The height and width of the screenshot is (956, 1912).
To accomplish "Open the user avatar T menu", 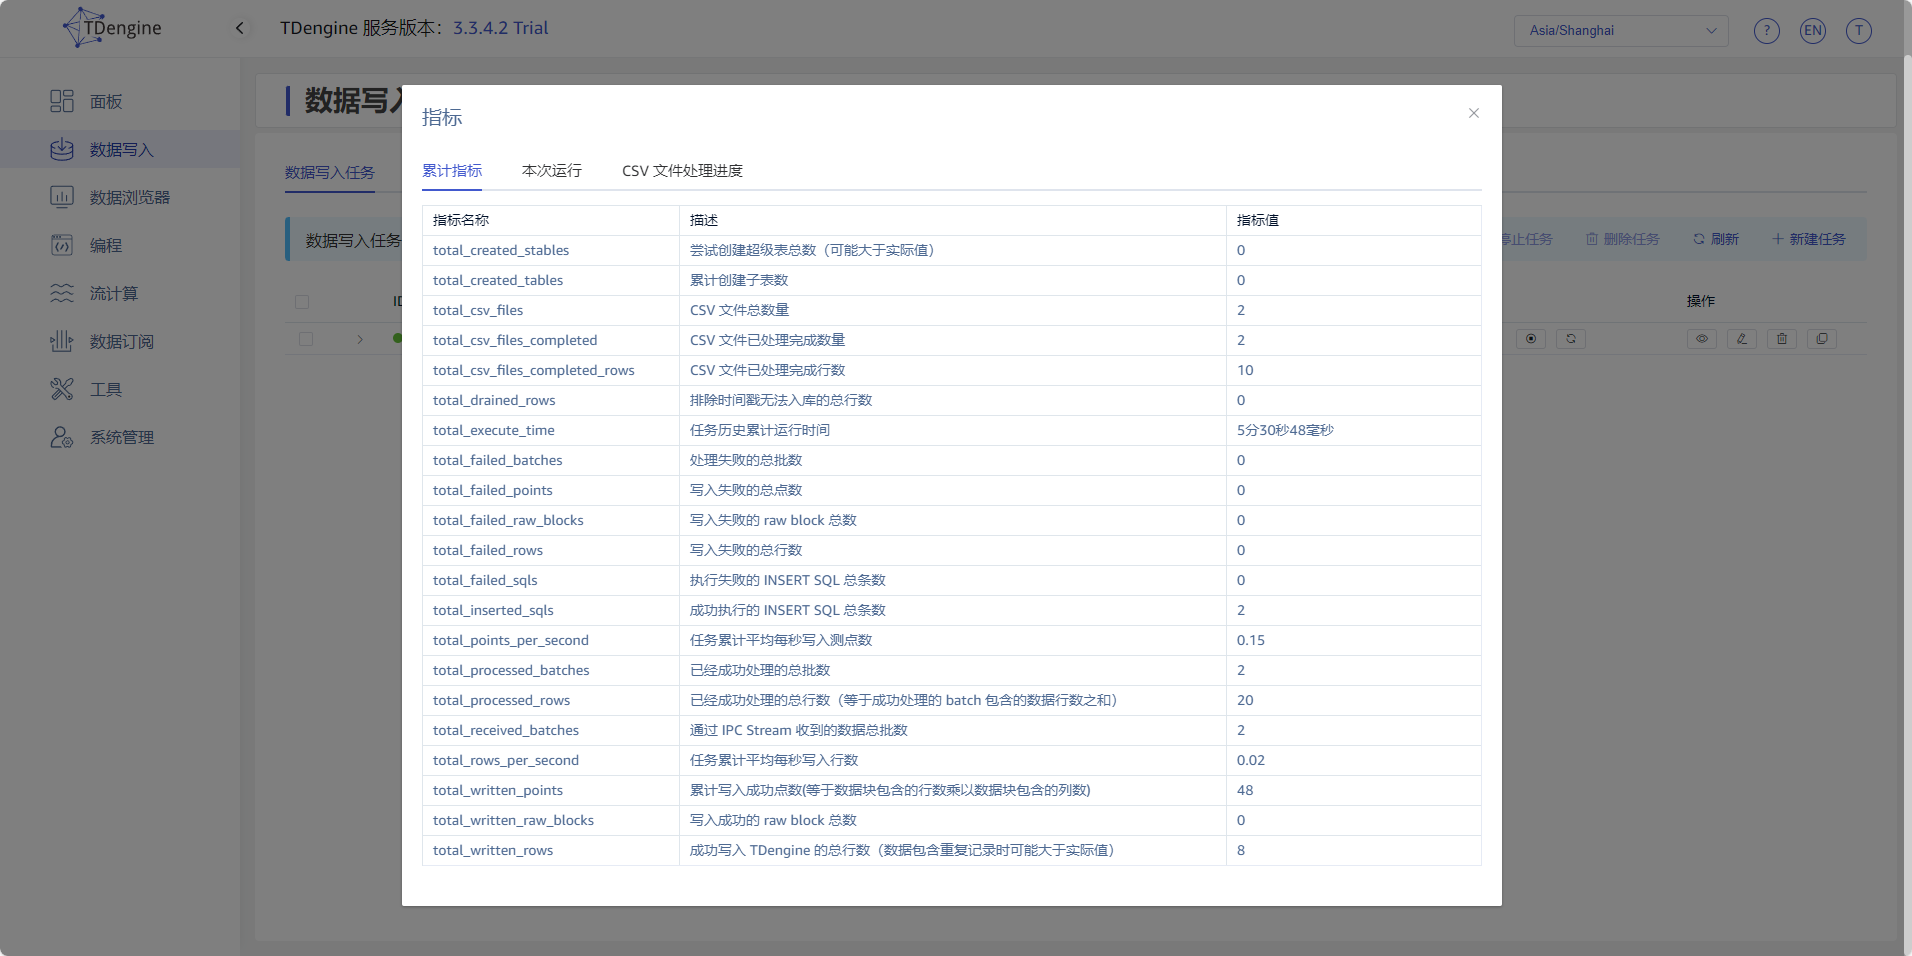I will (x=1858, y=31).
